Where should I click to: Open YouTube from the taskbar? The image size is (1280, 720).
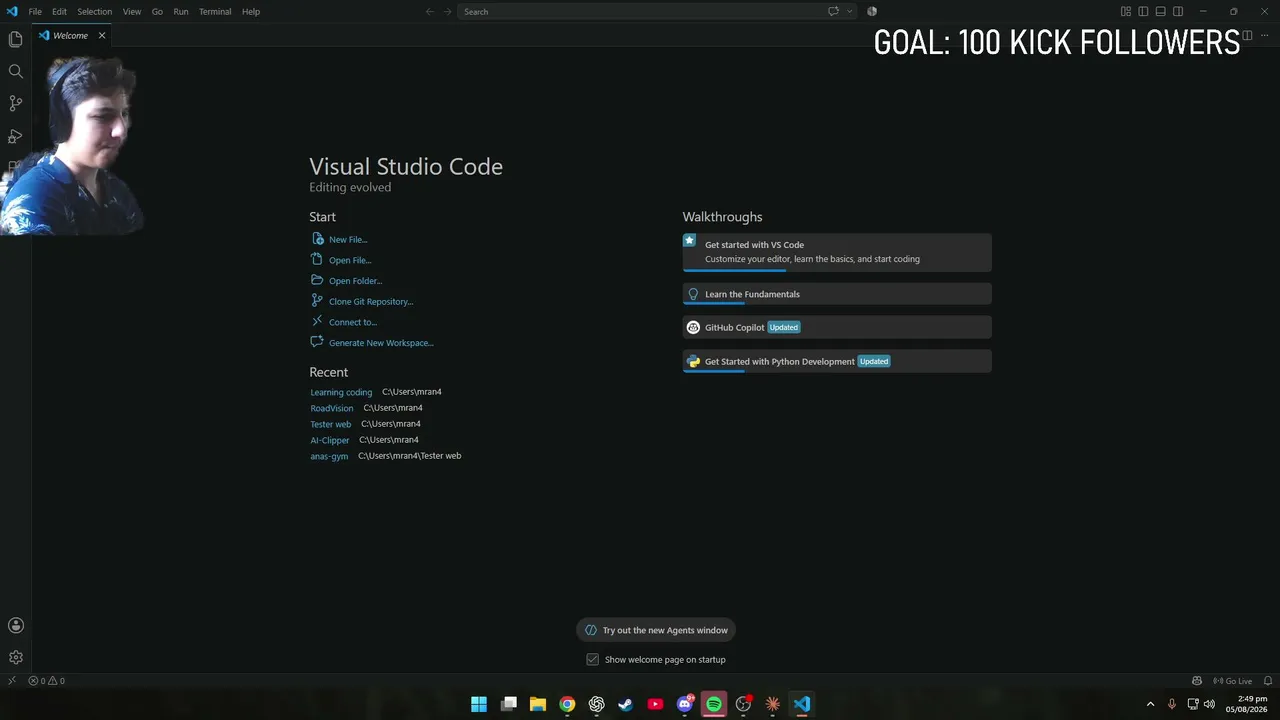[x=655, y=704]
